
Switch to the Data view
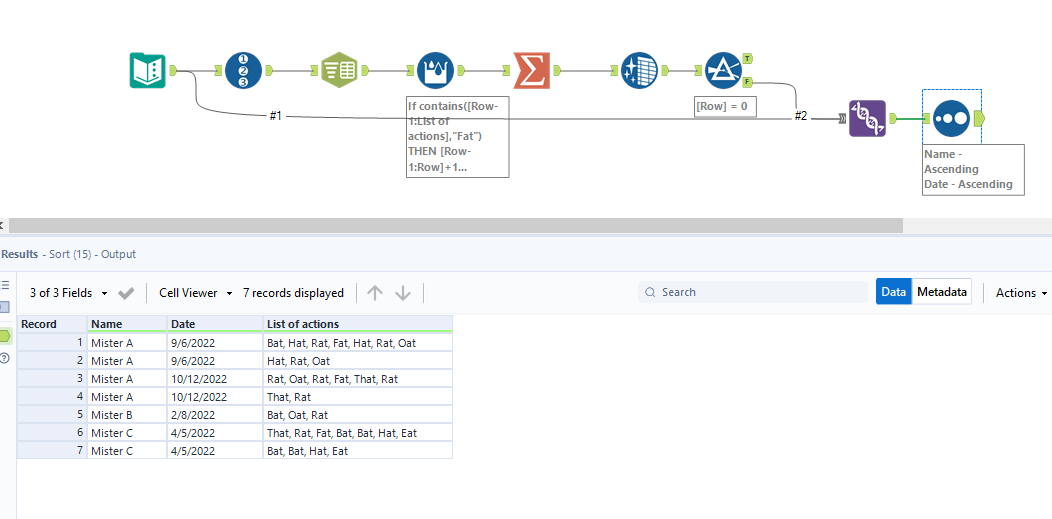(894, 292)
